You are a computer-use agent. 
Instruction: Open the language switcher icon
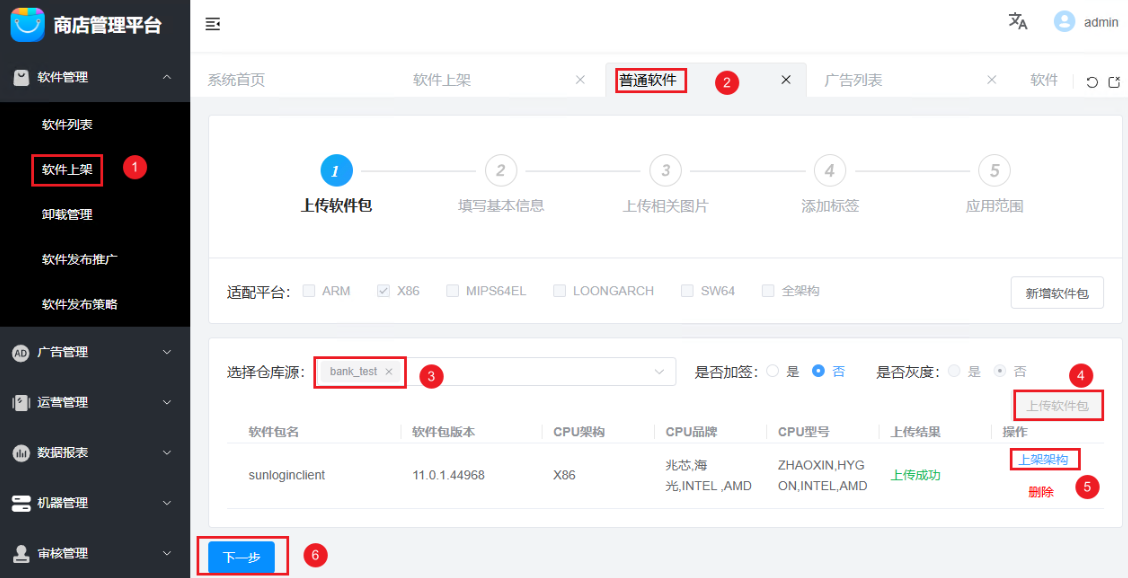click(1017, 22)
